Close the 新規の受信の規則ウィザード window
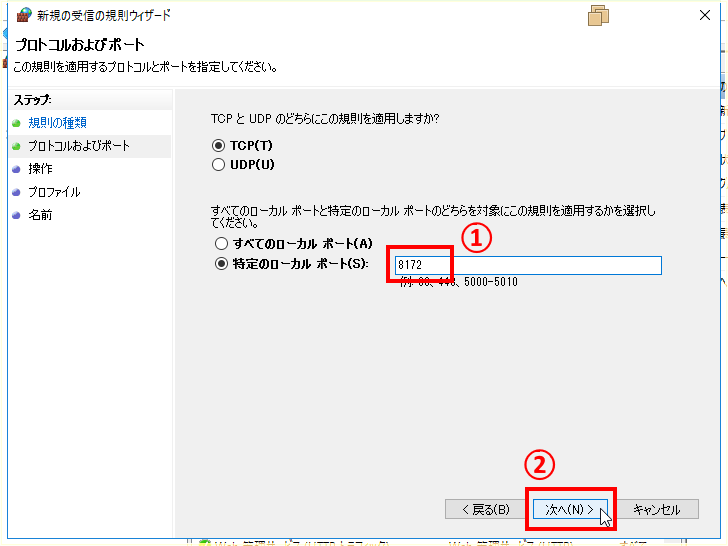This screenshot has height=546, width=728. tap(705, 15)
